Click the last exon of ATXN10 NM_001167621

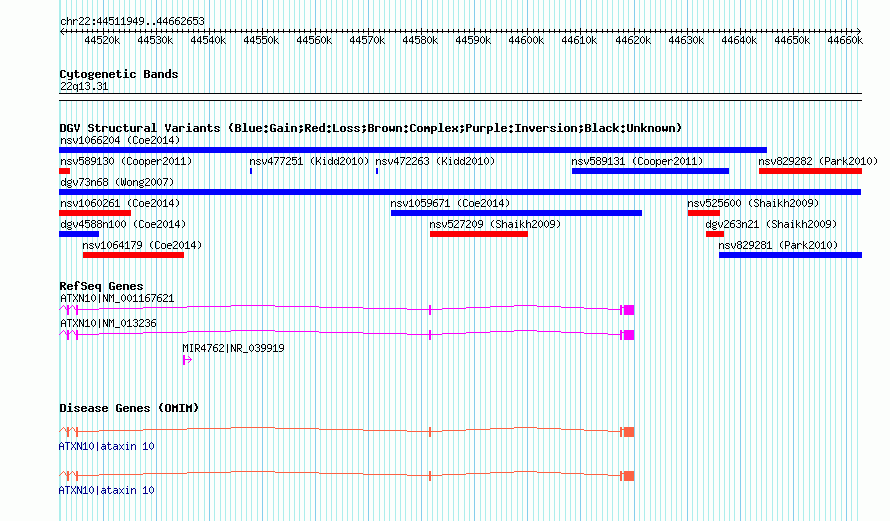[629, 310]
